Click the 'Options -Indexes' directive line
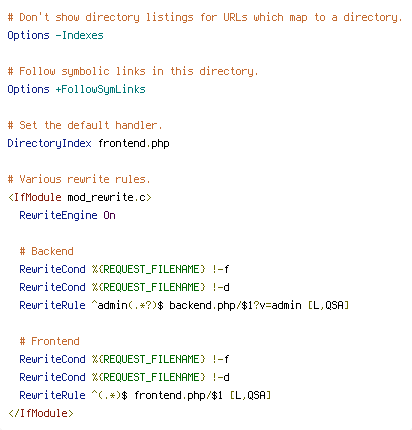412x430 pixels. [55, 35]
